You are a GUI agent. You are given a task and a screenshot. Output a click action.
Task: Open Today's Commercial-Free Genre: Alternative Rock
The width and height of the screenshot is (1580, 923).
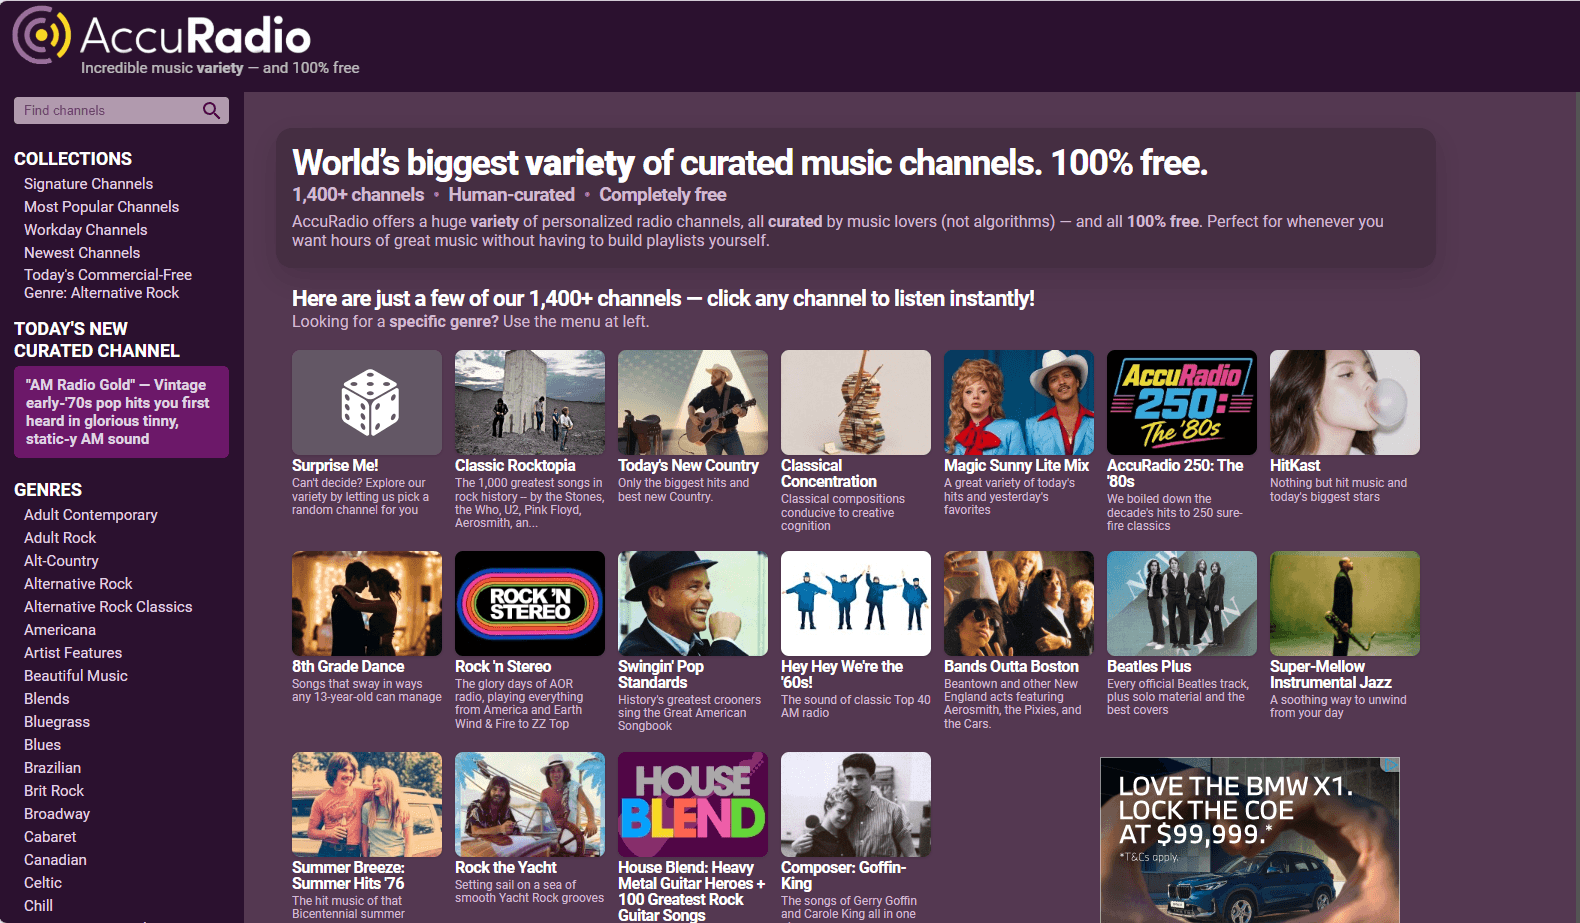click(108, 284)
